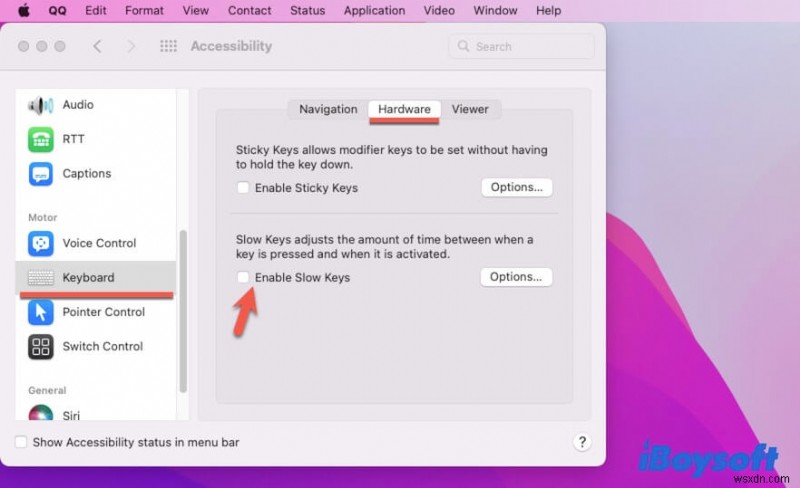
Task: Open the QQ application menu
Action: (58, 10)
